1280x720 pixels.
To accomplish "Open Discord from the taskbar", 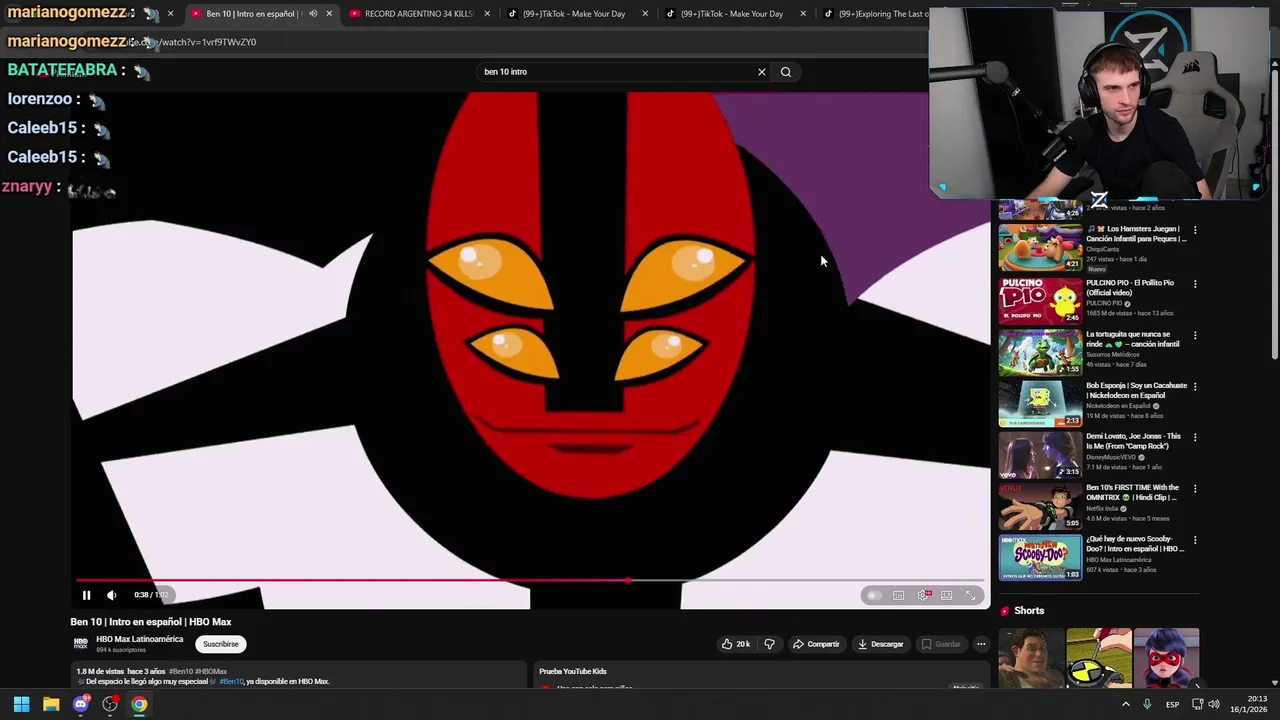I will [81, 704].
